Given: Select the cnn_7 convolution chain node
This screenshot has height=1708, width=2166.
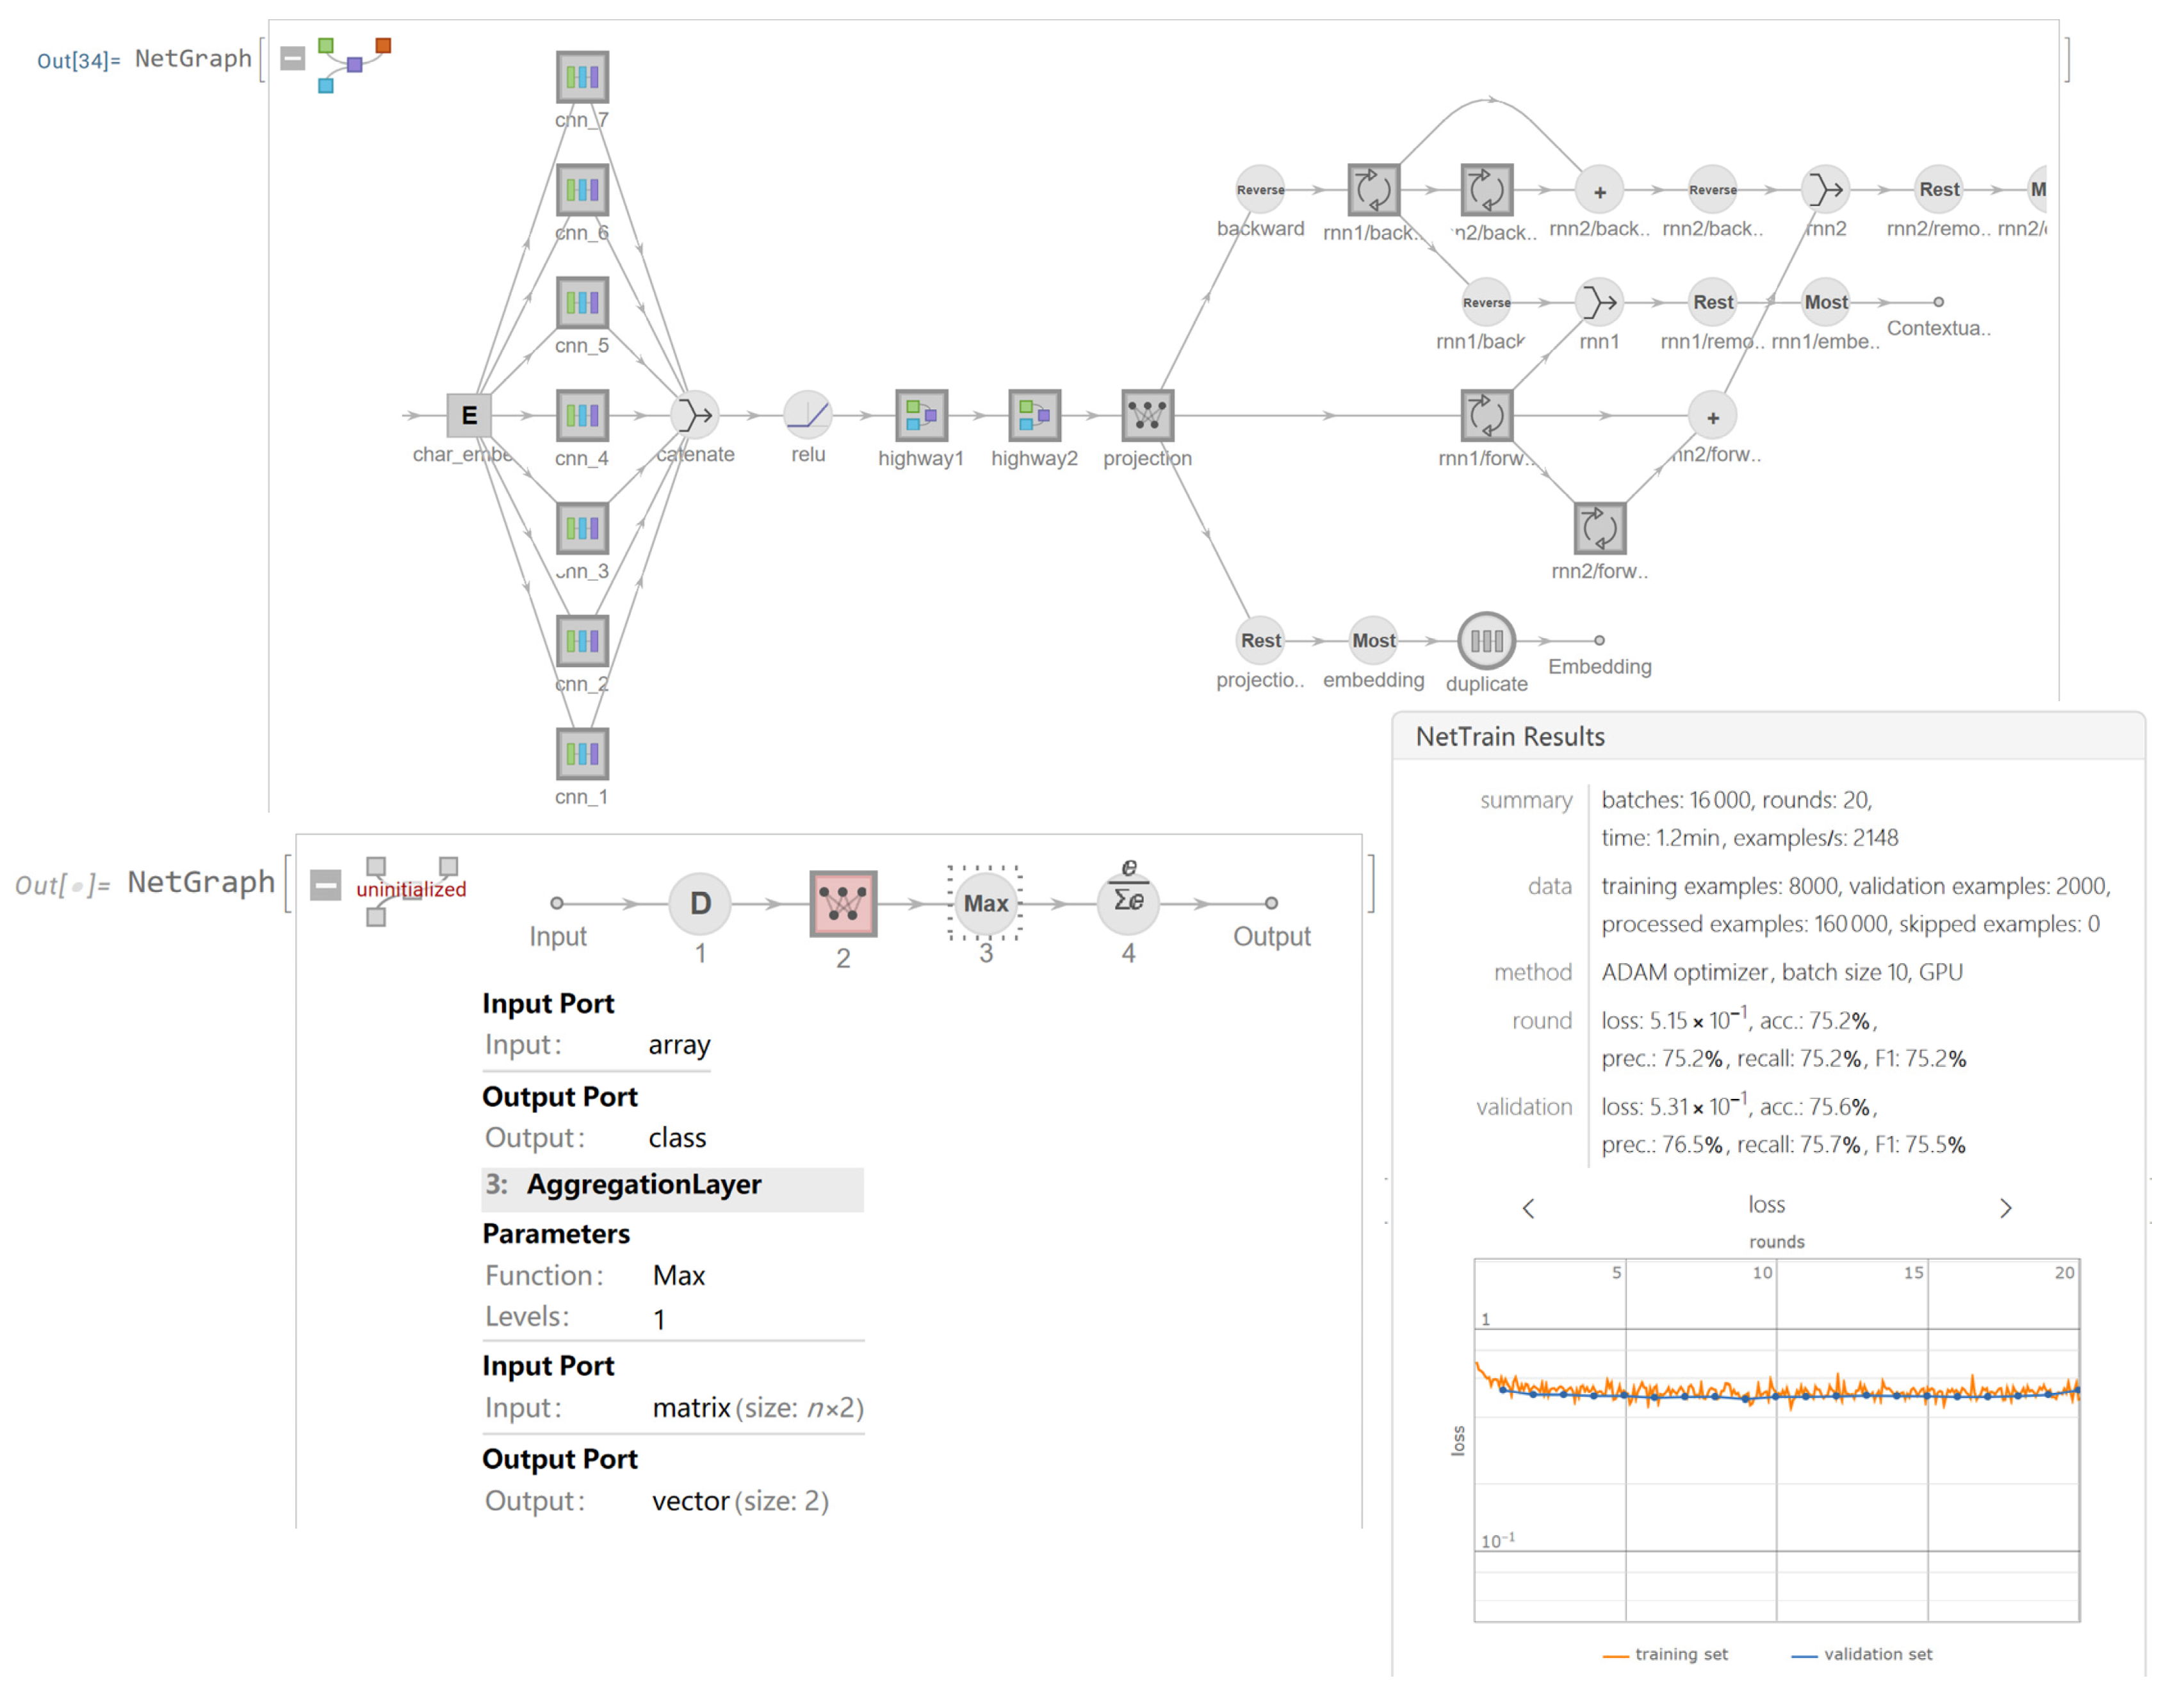Looking at the screenshot, I should tap(582, 77).
